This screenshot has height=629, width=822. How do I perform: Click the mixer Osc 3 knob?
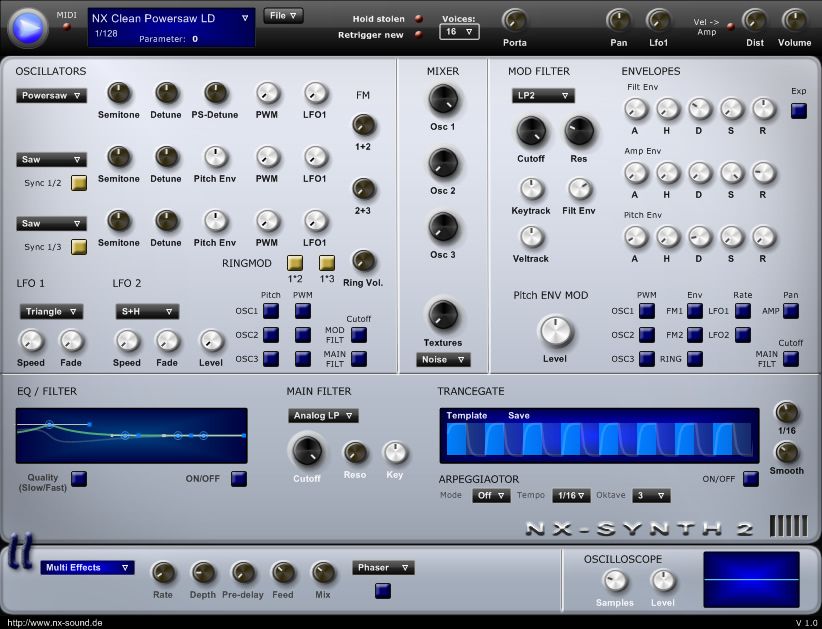point(443,227)
